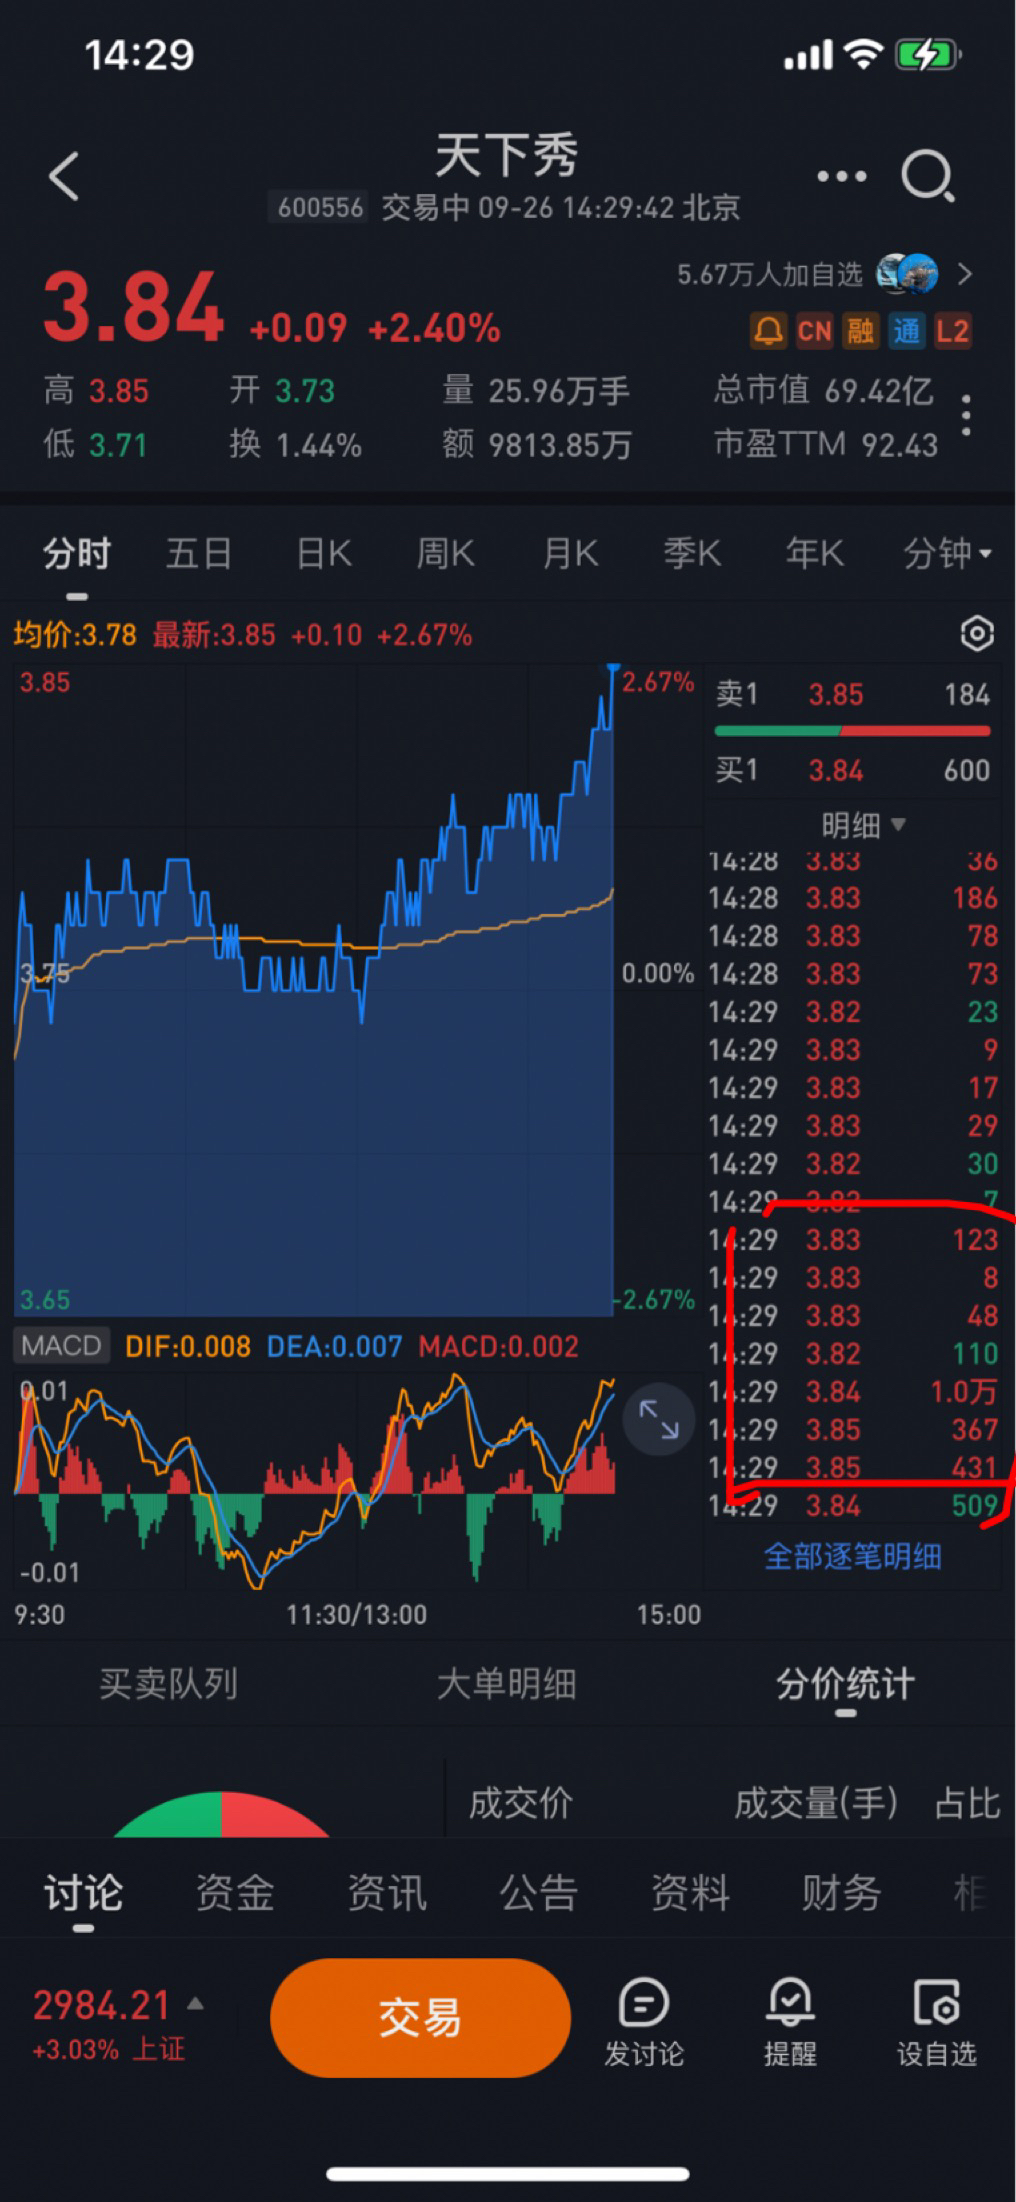Tap the 总市值 69.42亿 value
The width and height of the screenshot is (1016, 2202).
pyautogui.click(x=823, y=390)
